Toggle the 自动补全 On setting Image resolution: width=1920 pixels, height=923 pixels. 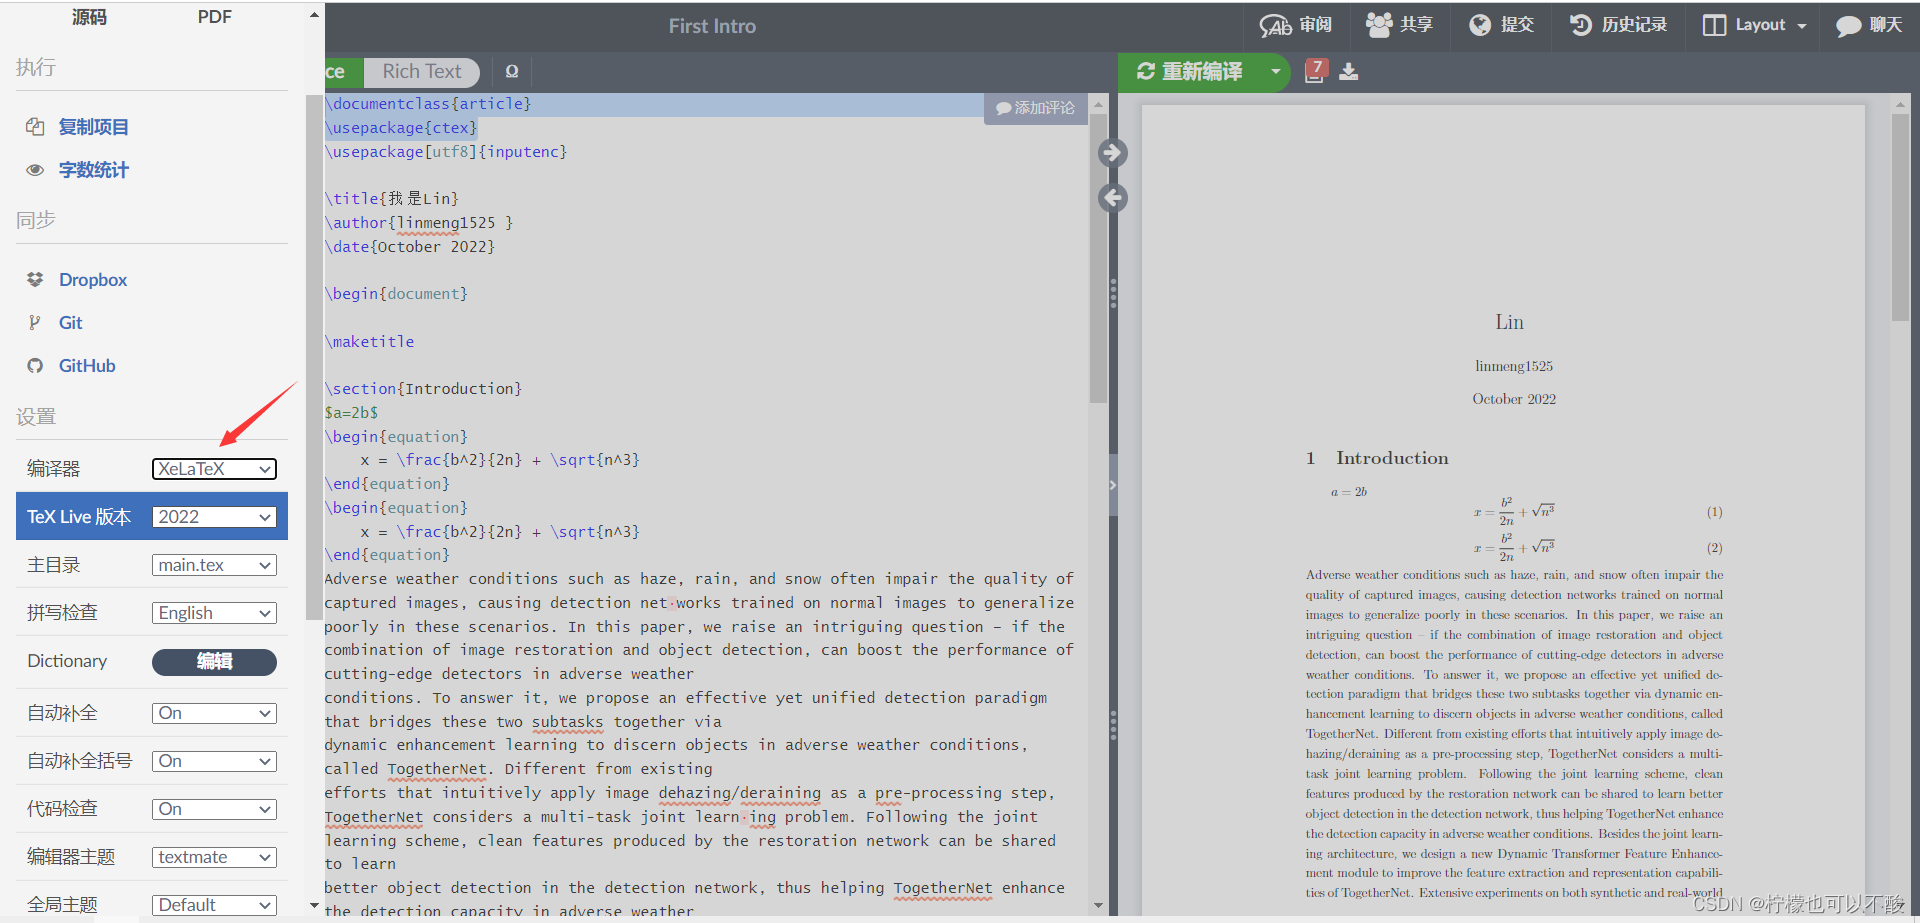coord(214,713)
